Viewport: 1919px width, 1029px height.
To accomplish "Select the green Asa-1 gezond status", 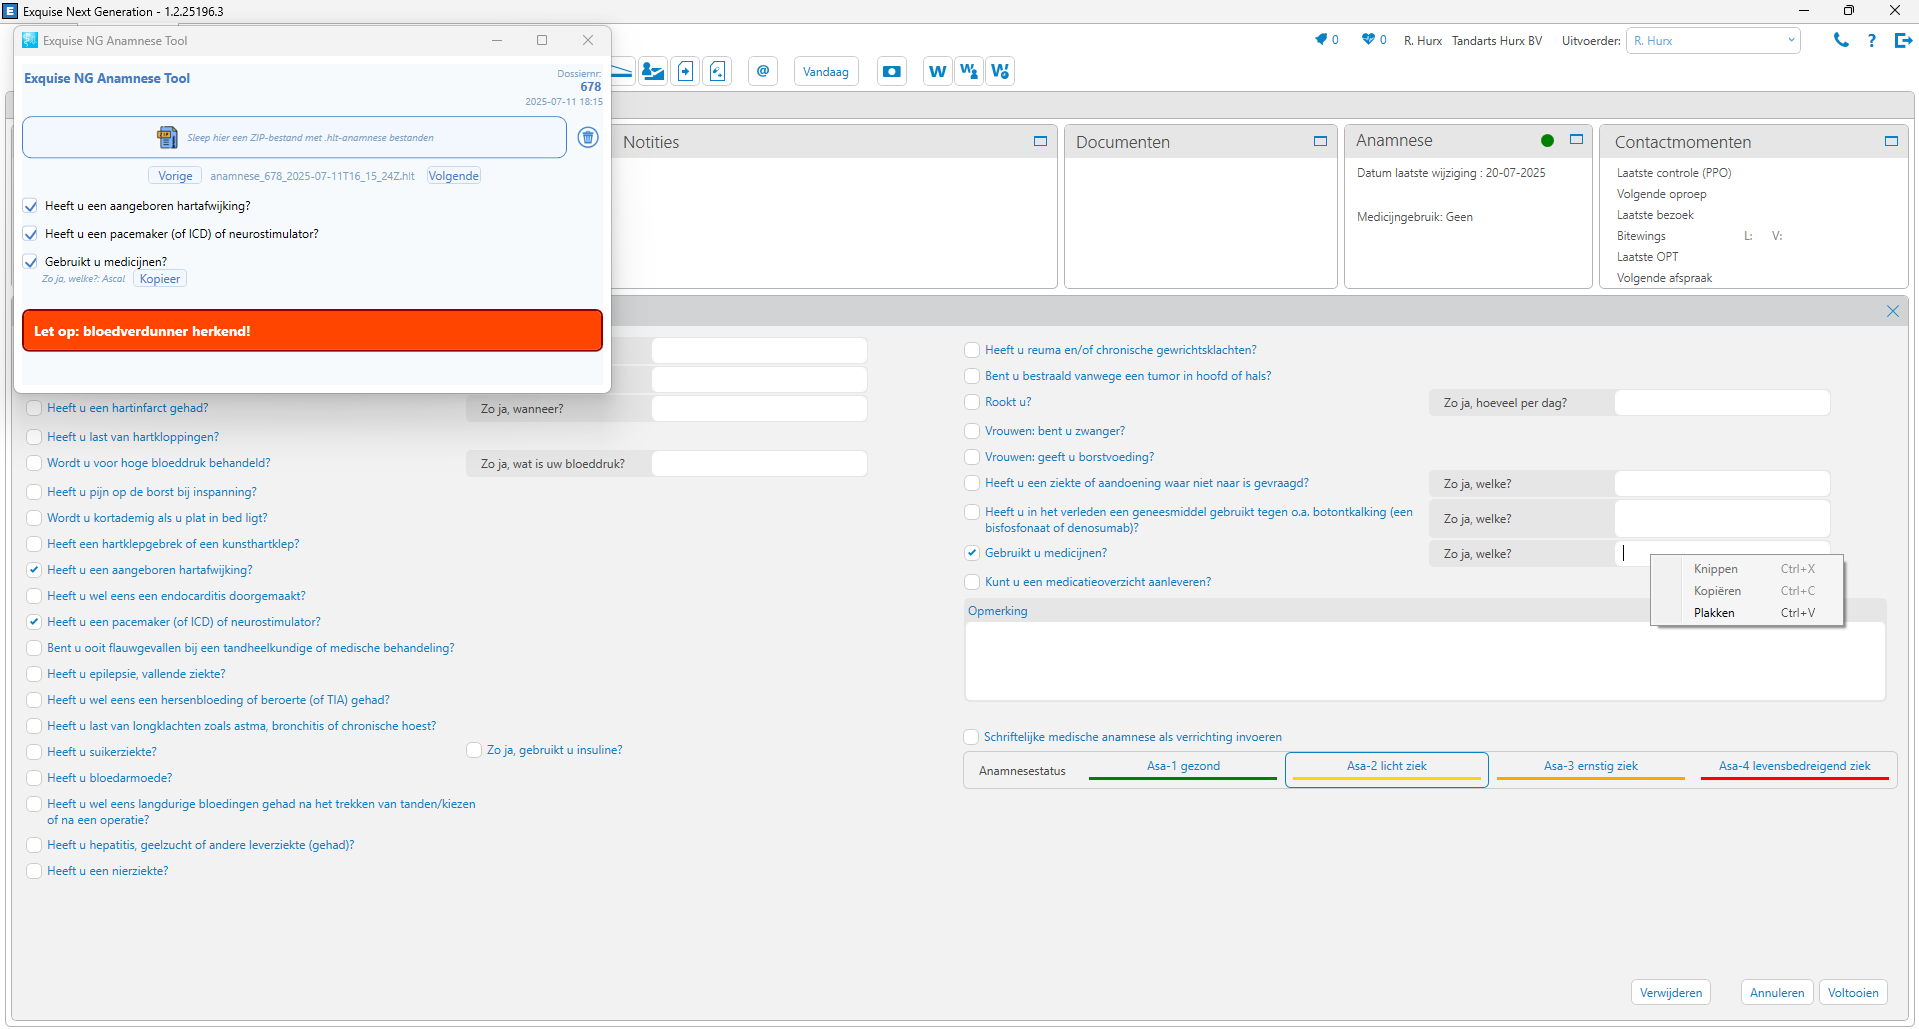I will click(1183, 769).
